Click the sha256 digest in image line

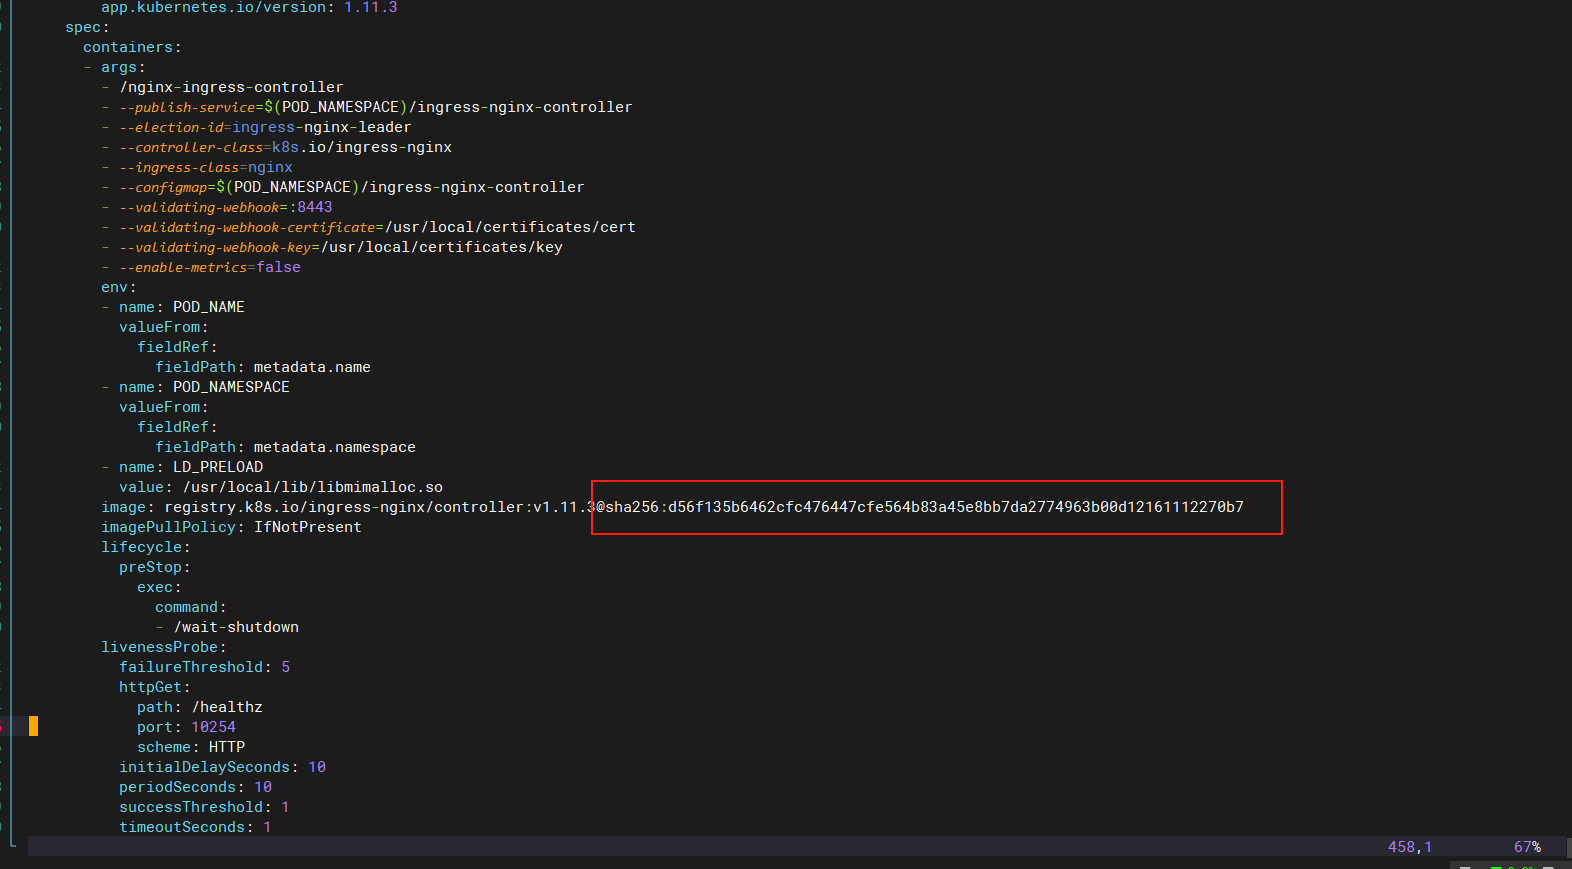coord(925,507)
